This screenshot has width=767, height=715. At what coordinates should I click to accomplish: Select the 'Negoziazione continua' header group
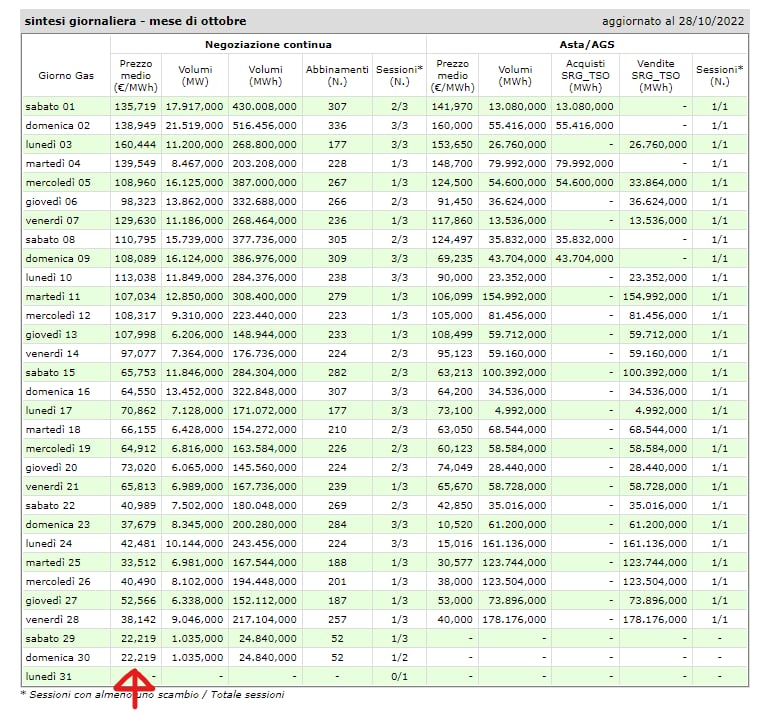click(x=268, y=45)
